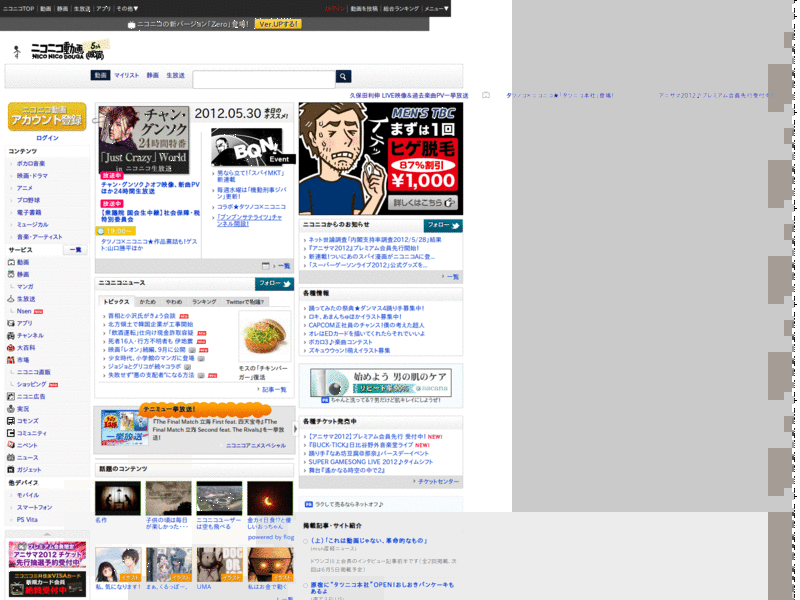Open 大百科 service icon in sidebar
The height and width of the screenshot is (600, 800).
click(11, 348)
